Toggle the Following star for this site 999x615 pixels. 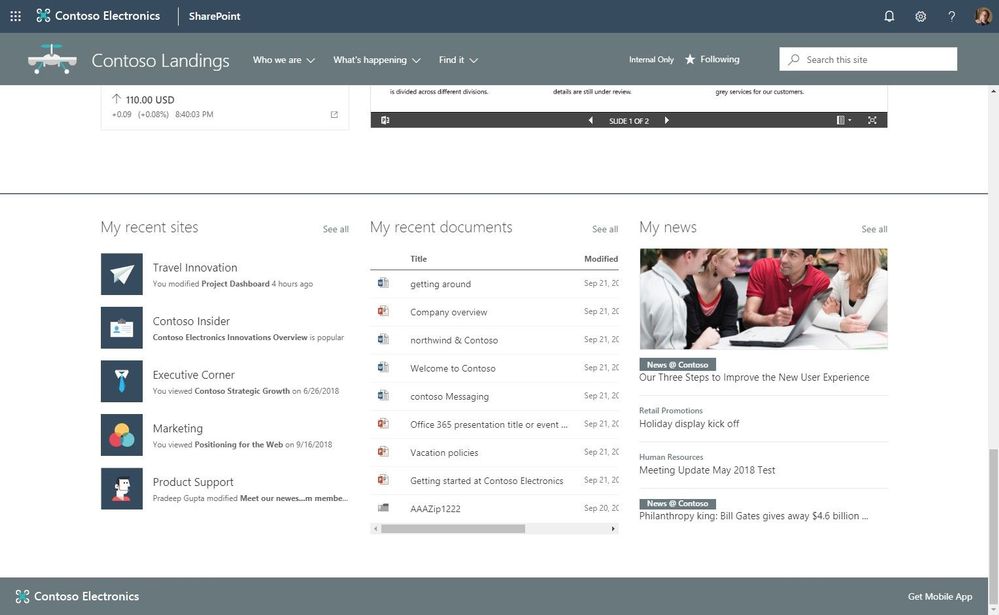(x=689, y=59)
